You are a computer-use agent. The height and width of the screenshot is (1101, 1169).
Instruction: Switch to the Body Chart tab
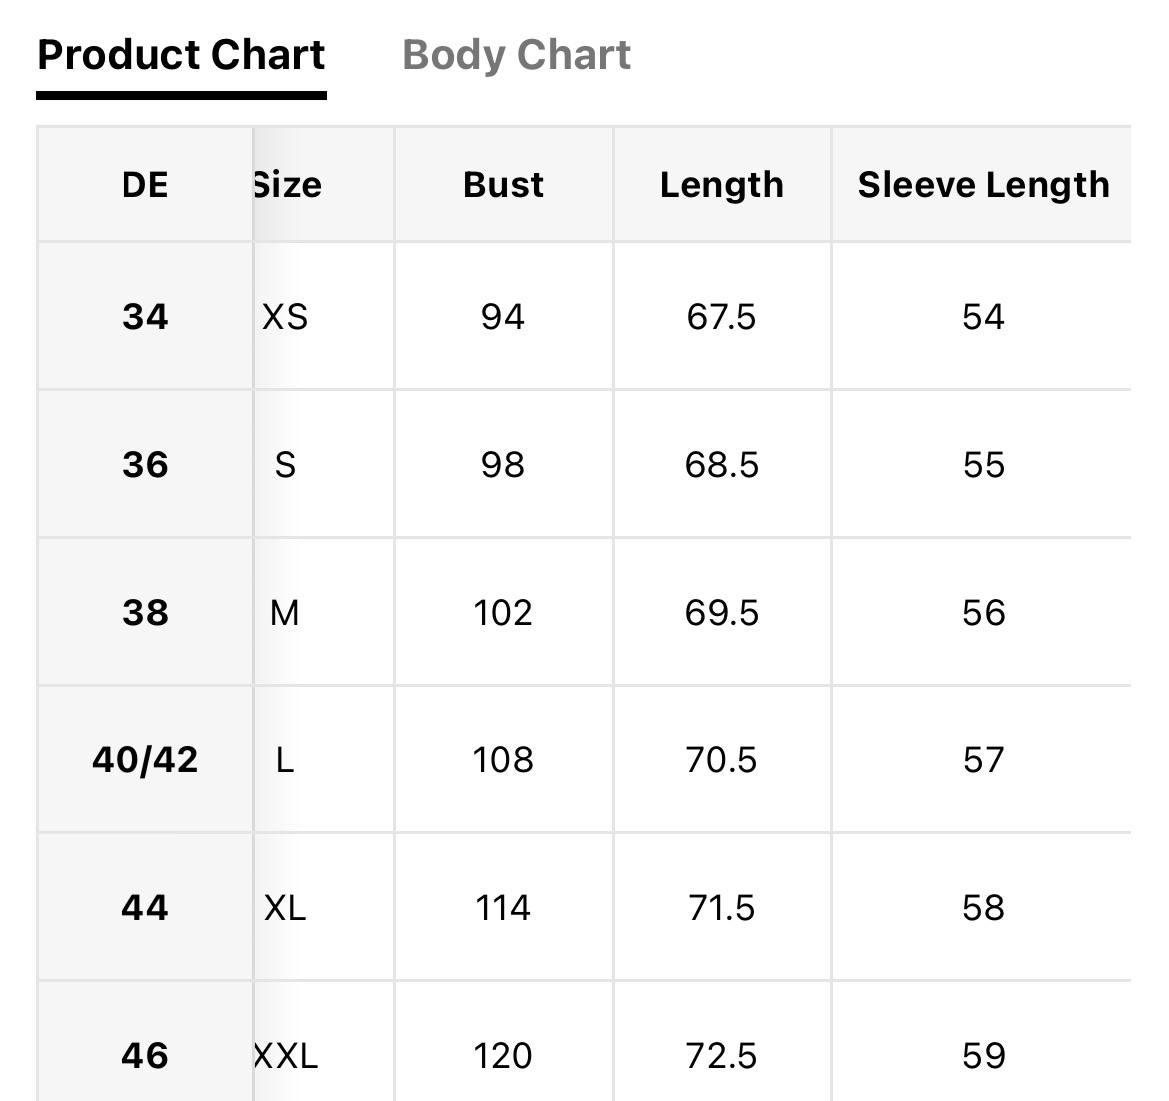tap(516, 55)
